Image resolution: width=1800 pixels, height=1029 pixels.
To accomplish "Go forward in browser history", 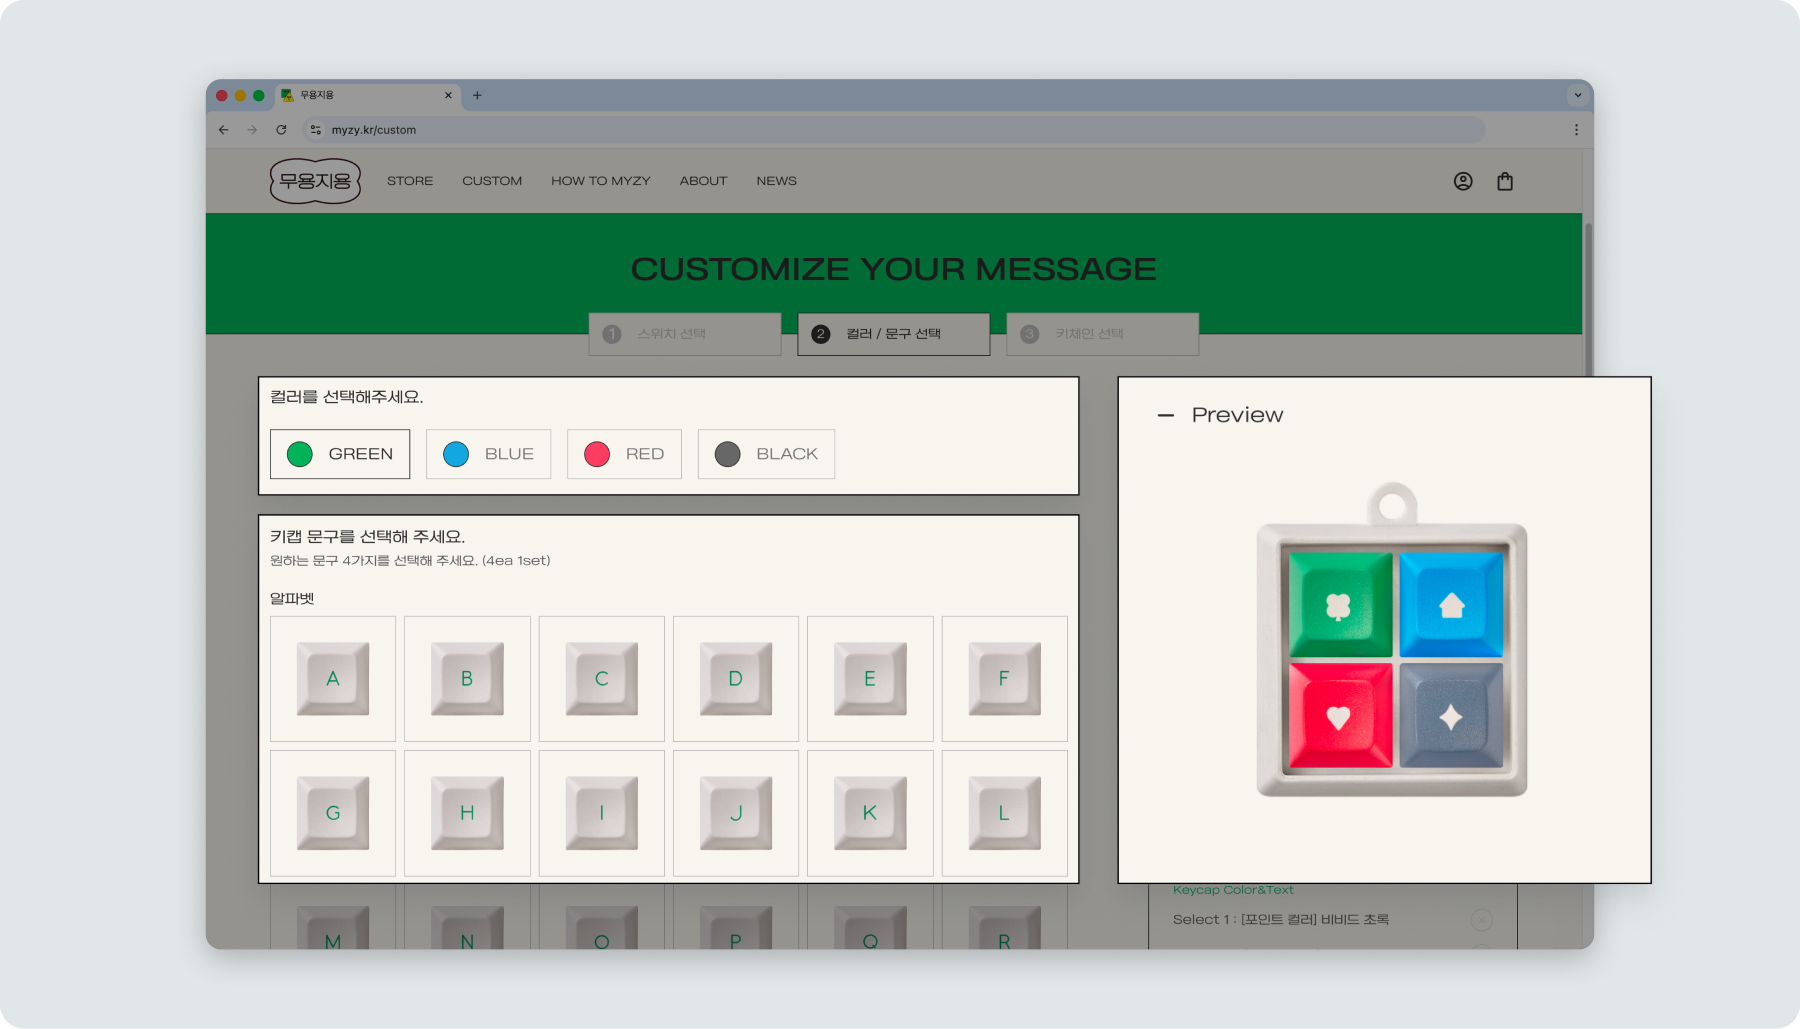I will 252,130.
